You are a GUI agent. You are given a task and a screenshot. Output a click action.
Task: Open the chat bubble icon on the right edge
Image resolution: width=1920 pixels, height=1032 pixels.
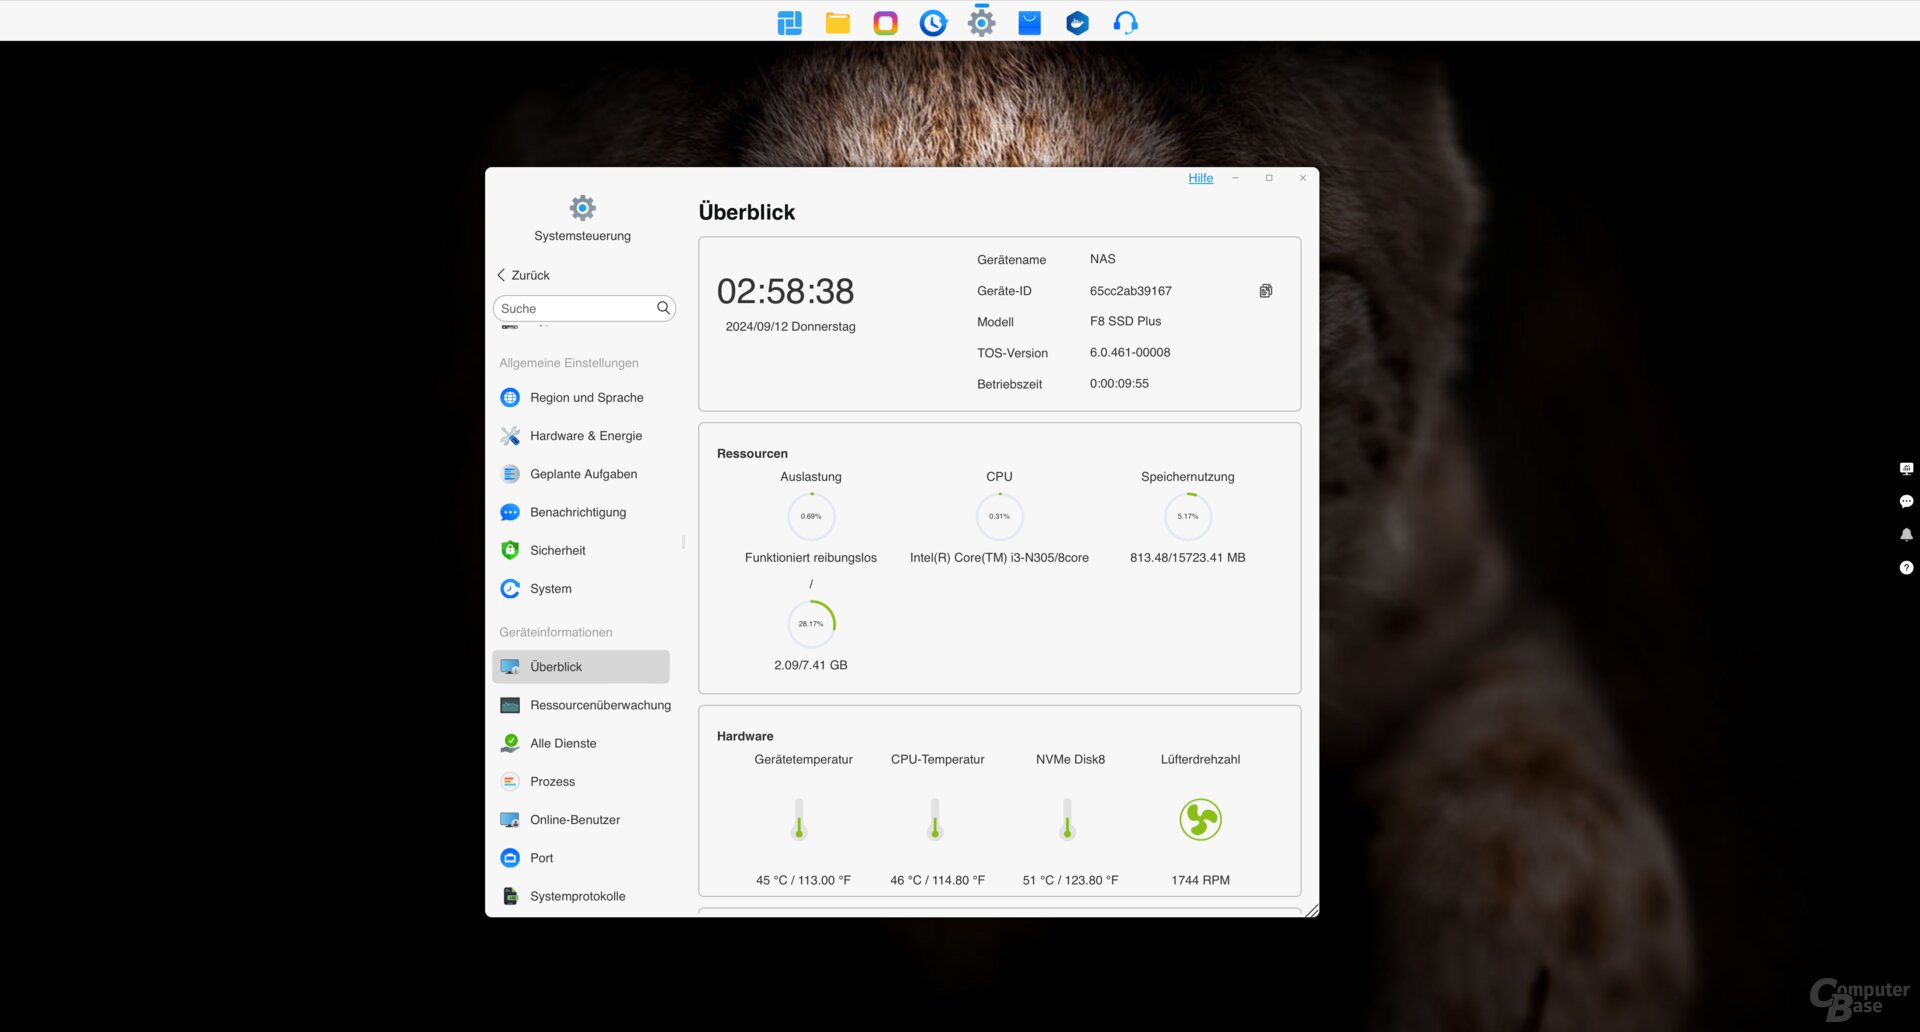pyautogui.click(x=1907, y=501)
